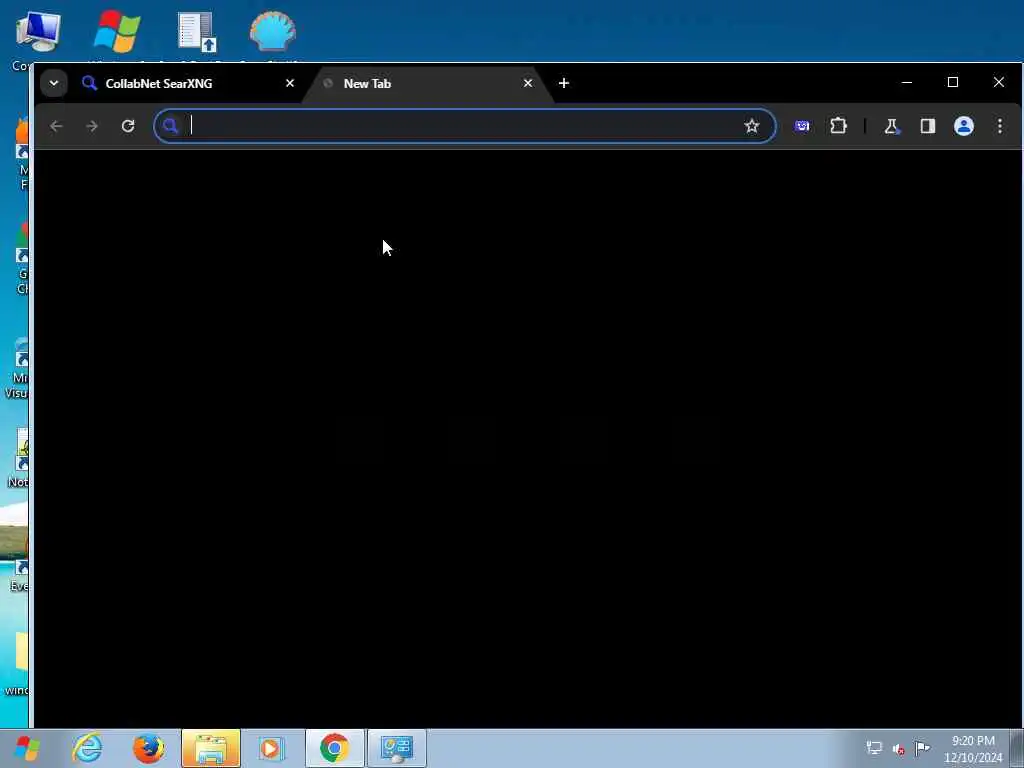Image resolution: width=1024 pixels, height=768 pixels.
Task: Bookmark this tab with the star
Action: pos(752,126)
